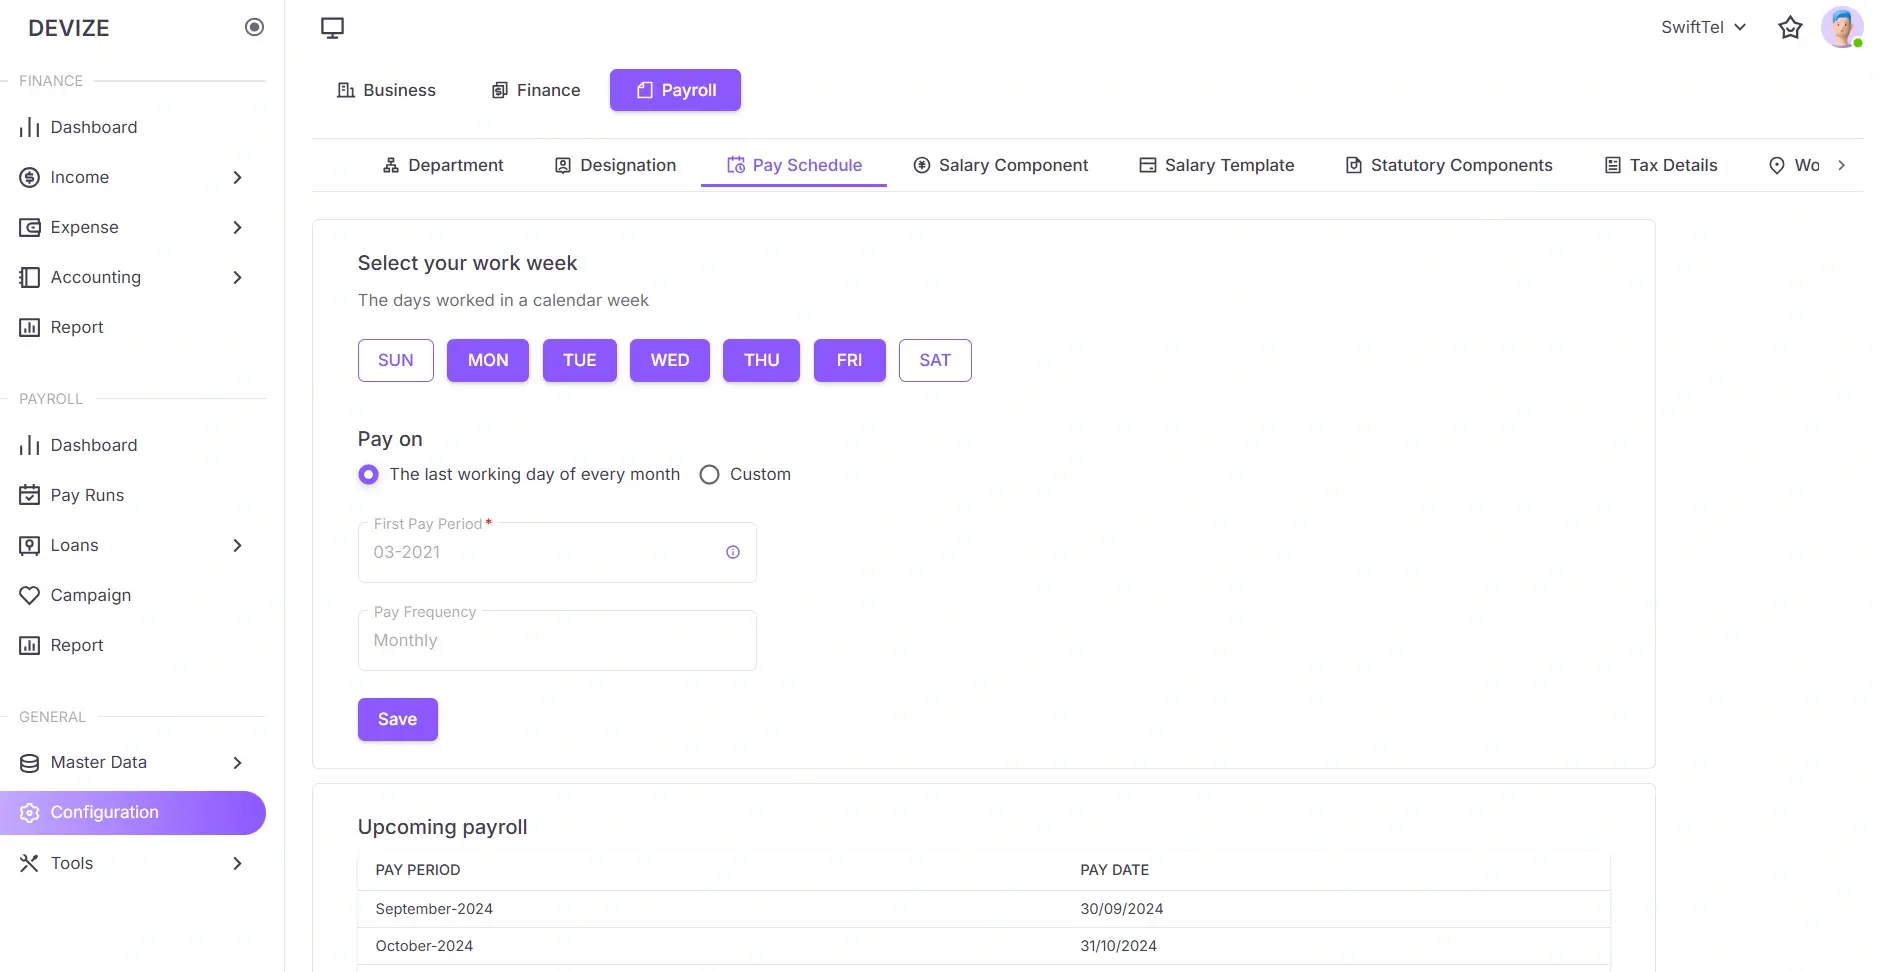The width and height of the screenshot is (1881, 972).
Task: Click the Configuration gear icon
Action: coord(29,812)
